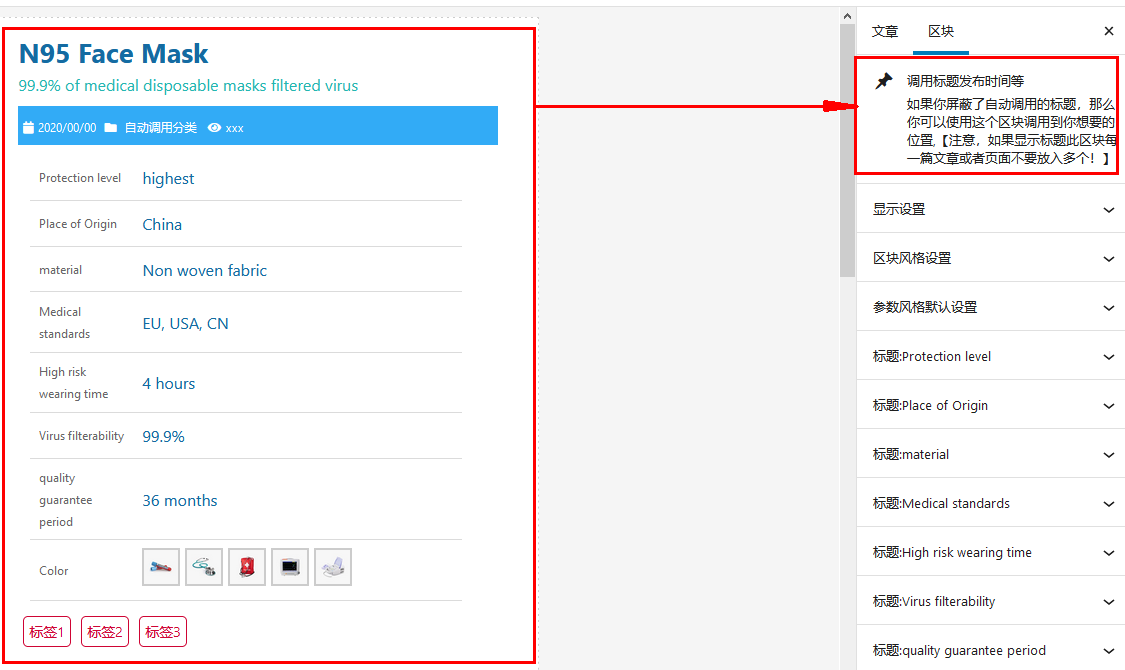The image size is (1125, 670).
Task: Click the 标签3 tag button
Action: coord(163,632)
